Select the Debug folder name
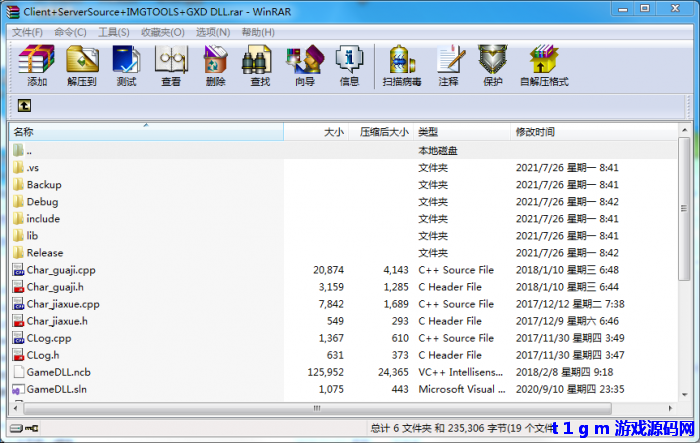This screenshot has height=443, width=700. 42,202
